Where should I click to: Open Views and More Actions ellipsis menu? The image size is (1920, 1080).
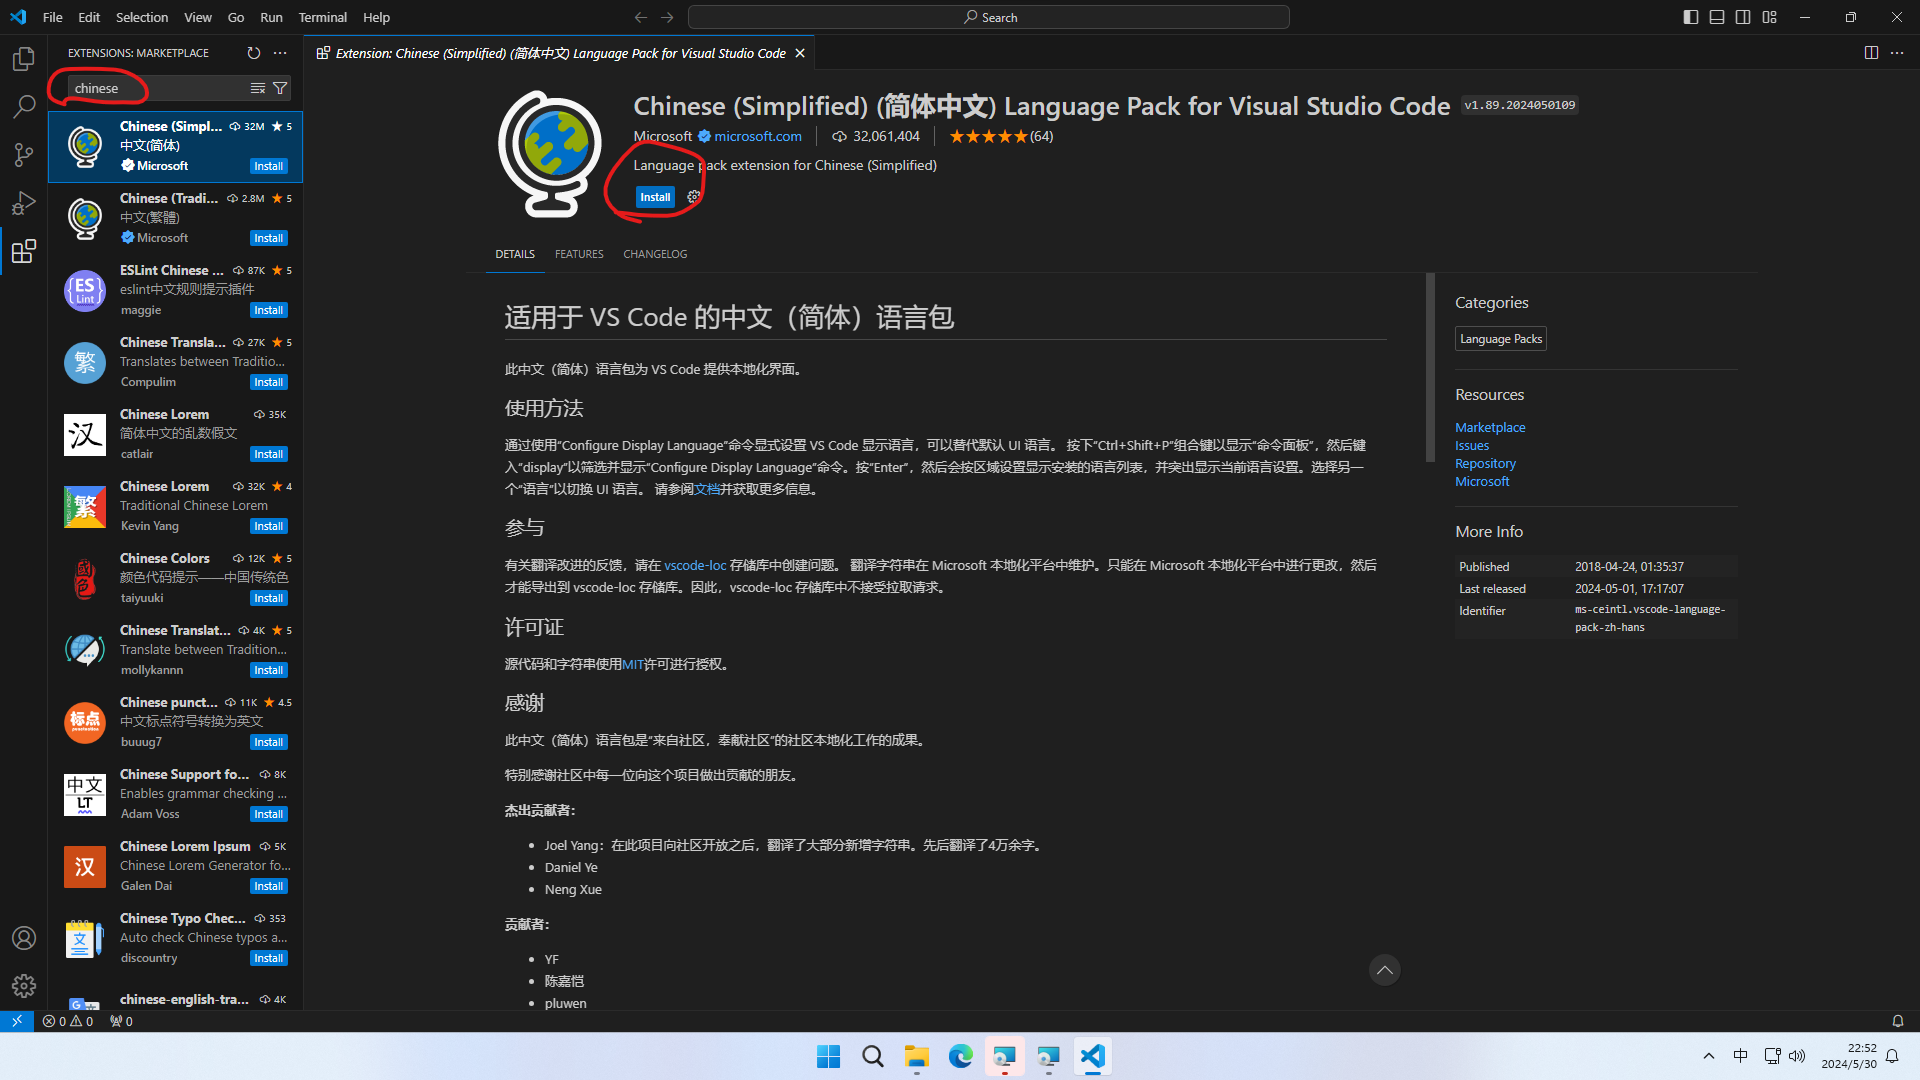coord(280,53)
